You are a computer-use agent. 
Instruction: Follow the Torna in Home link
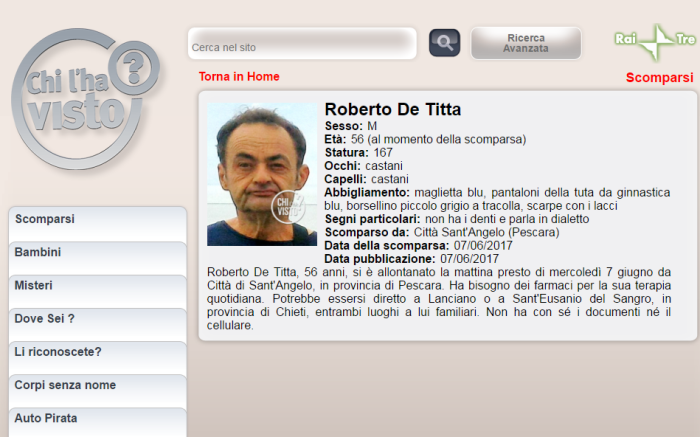tap(239, 77)
